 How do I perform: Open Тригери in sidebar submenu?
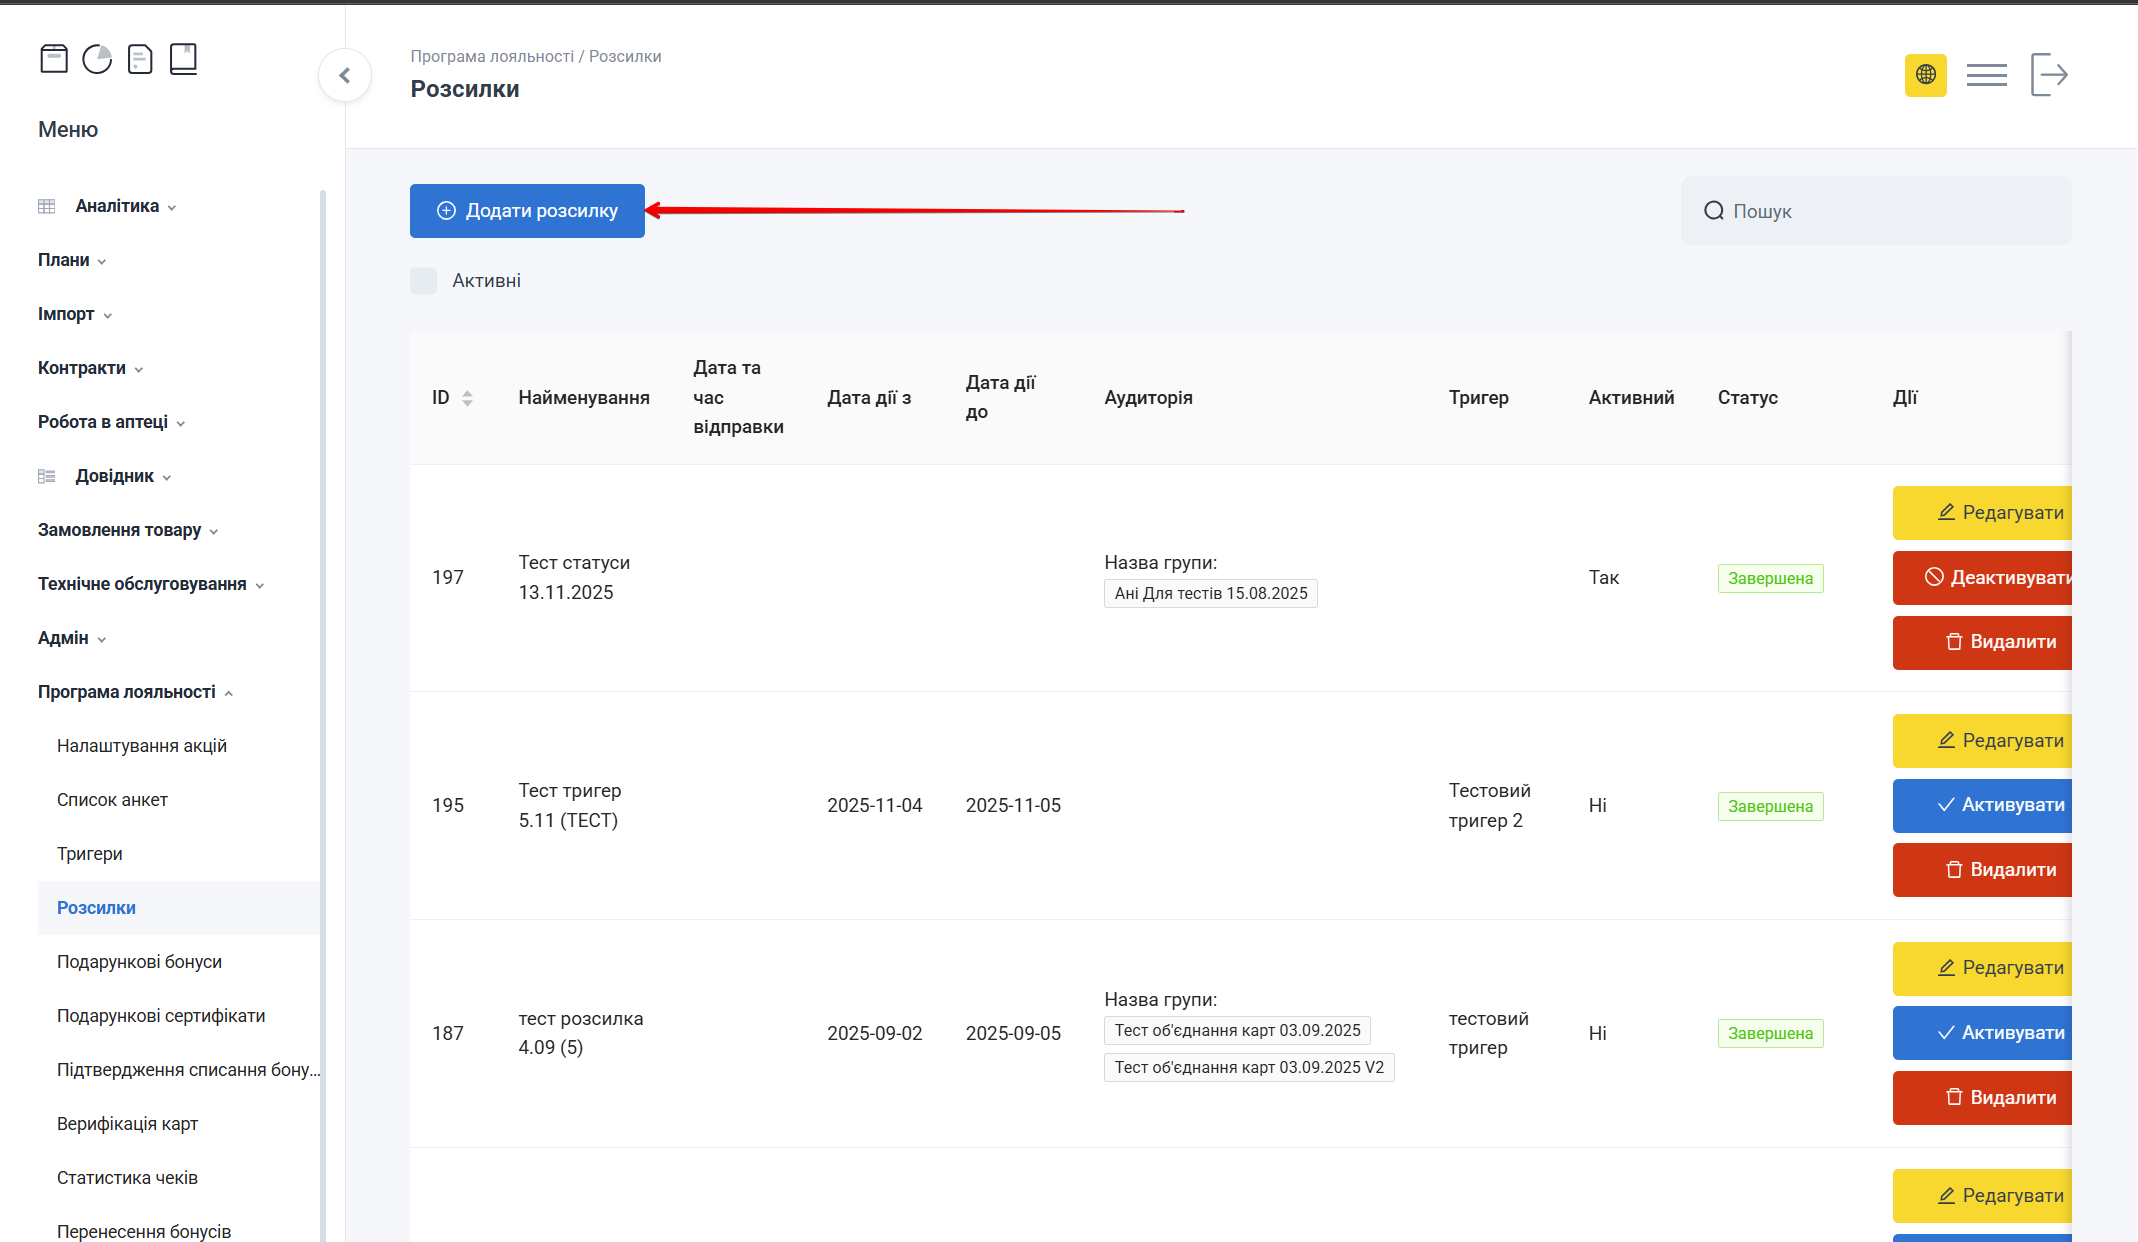pos(90,854)
